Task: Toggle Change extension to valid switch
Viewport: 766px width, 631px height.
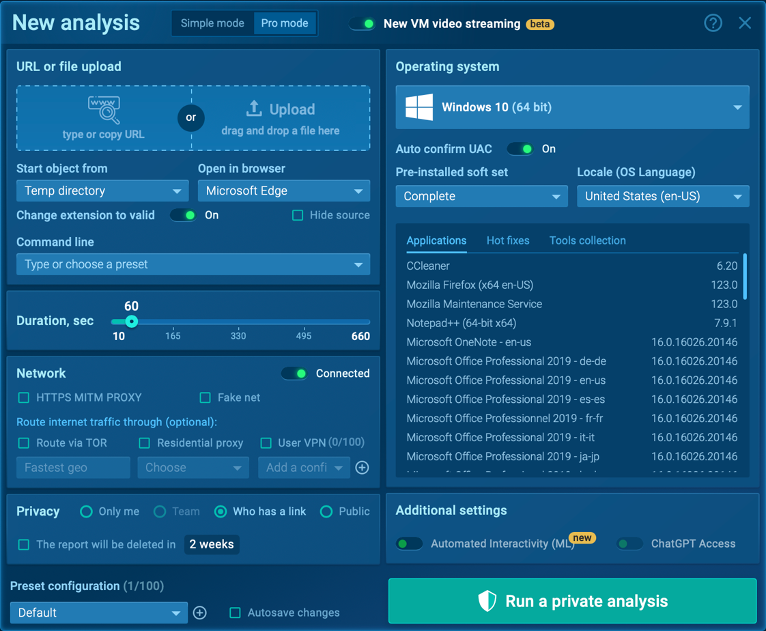Action: [x=183, y=215]
